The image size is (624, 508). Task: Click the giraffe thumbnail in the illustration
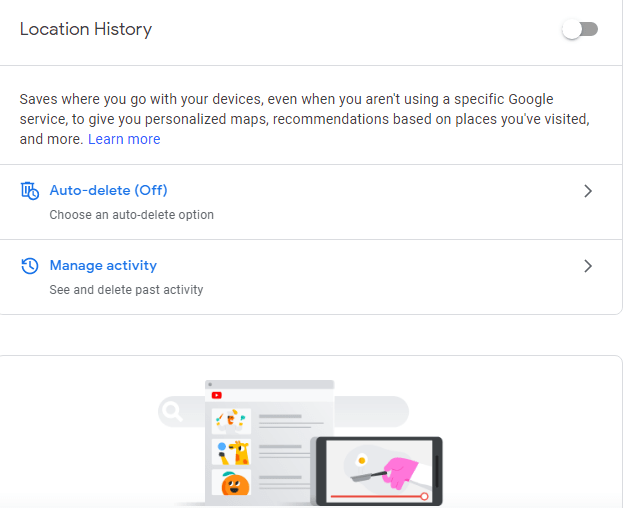[x=231, y=452]
